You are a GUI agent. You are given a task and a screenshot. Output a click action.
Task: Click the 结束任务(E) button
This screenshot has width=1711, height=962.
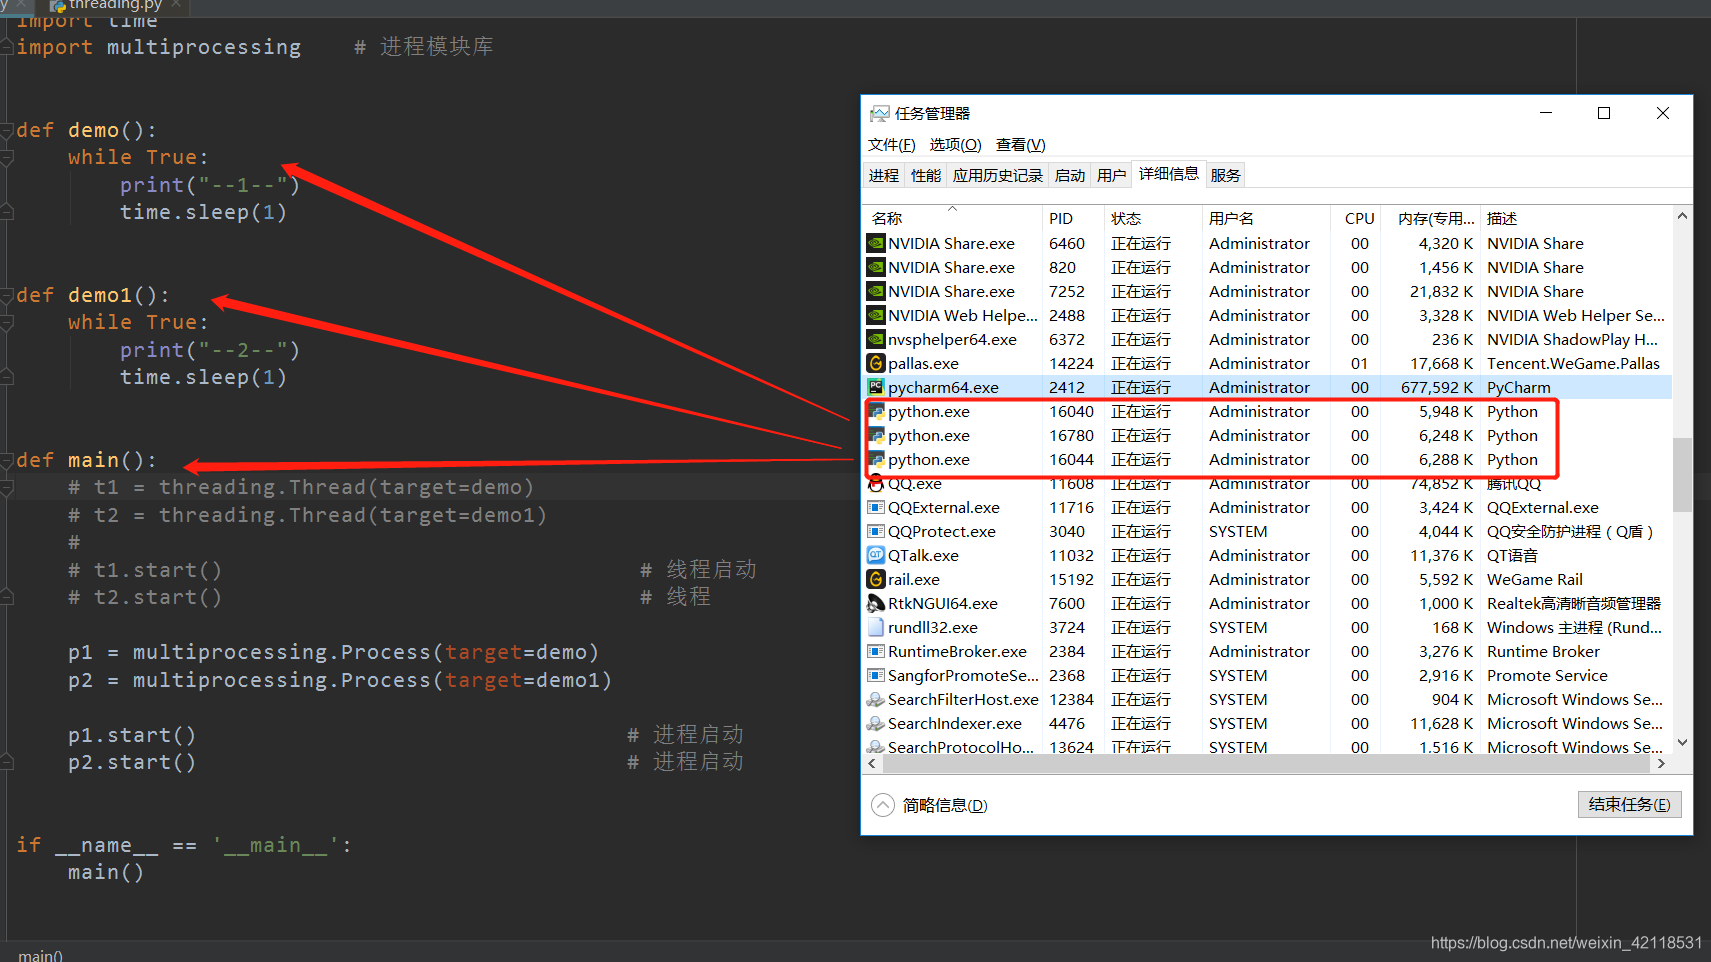pyautogui.click(x=1629, y=805)
